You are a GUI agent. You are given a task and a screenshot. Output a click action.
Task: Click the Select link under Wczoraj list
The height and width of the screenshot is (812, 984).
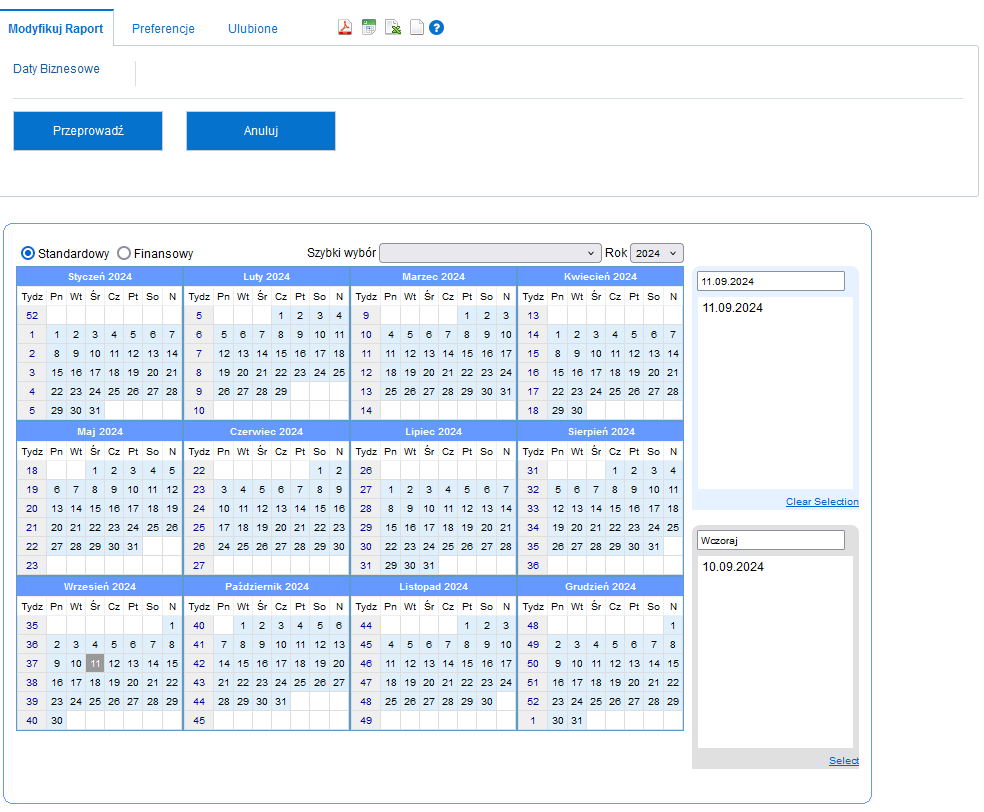[x=843, y=761]
